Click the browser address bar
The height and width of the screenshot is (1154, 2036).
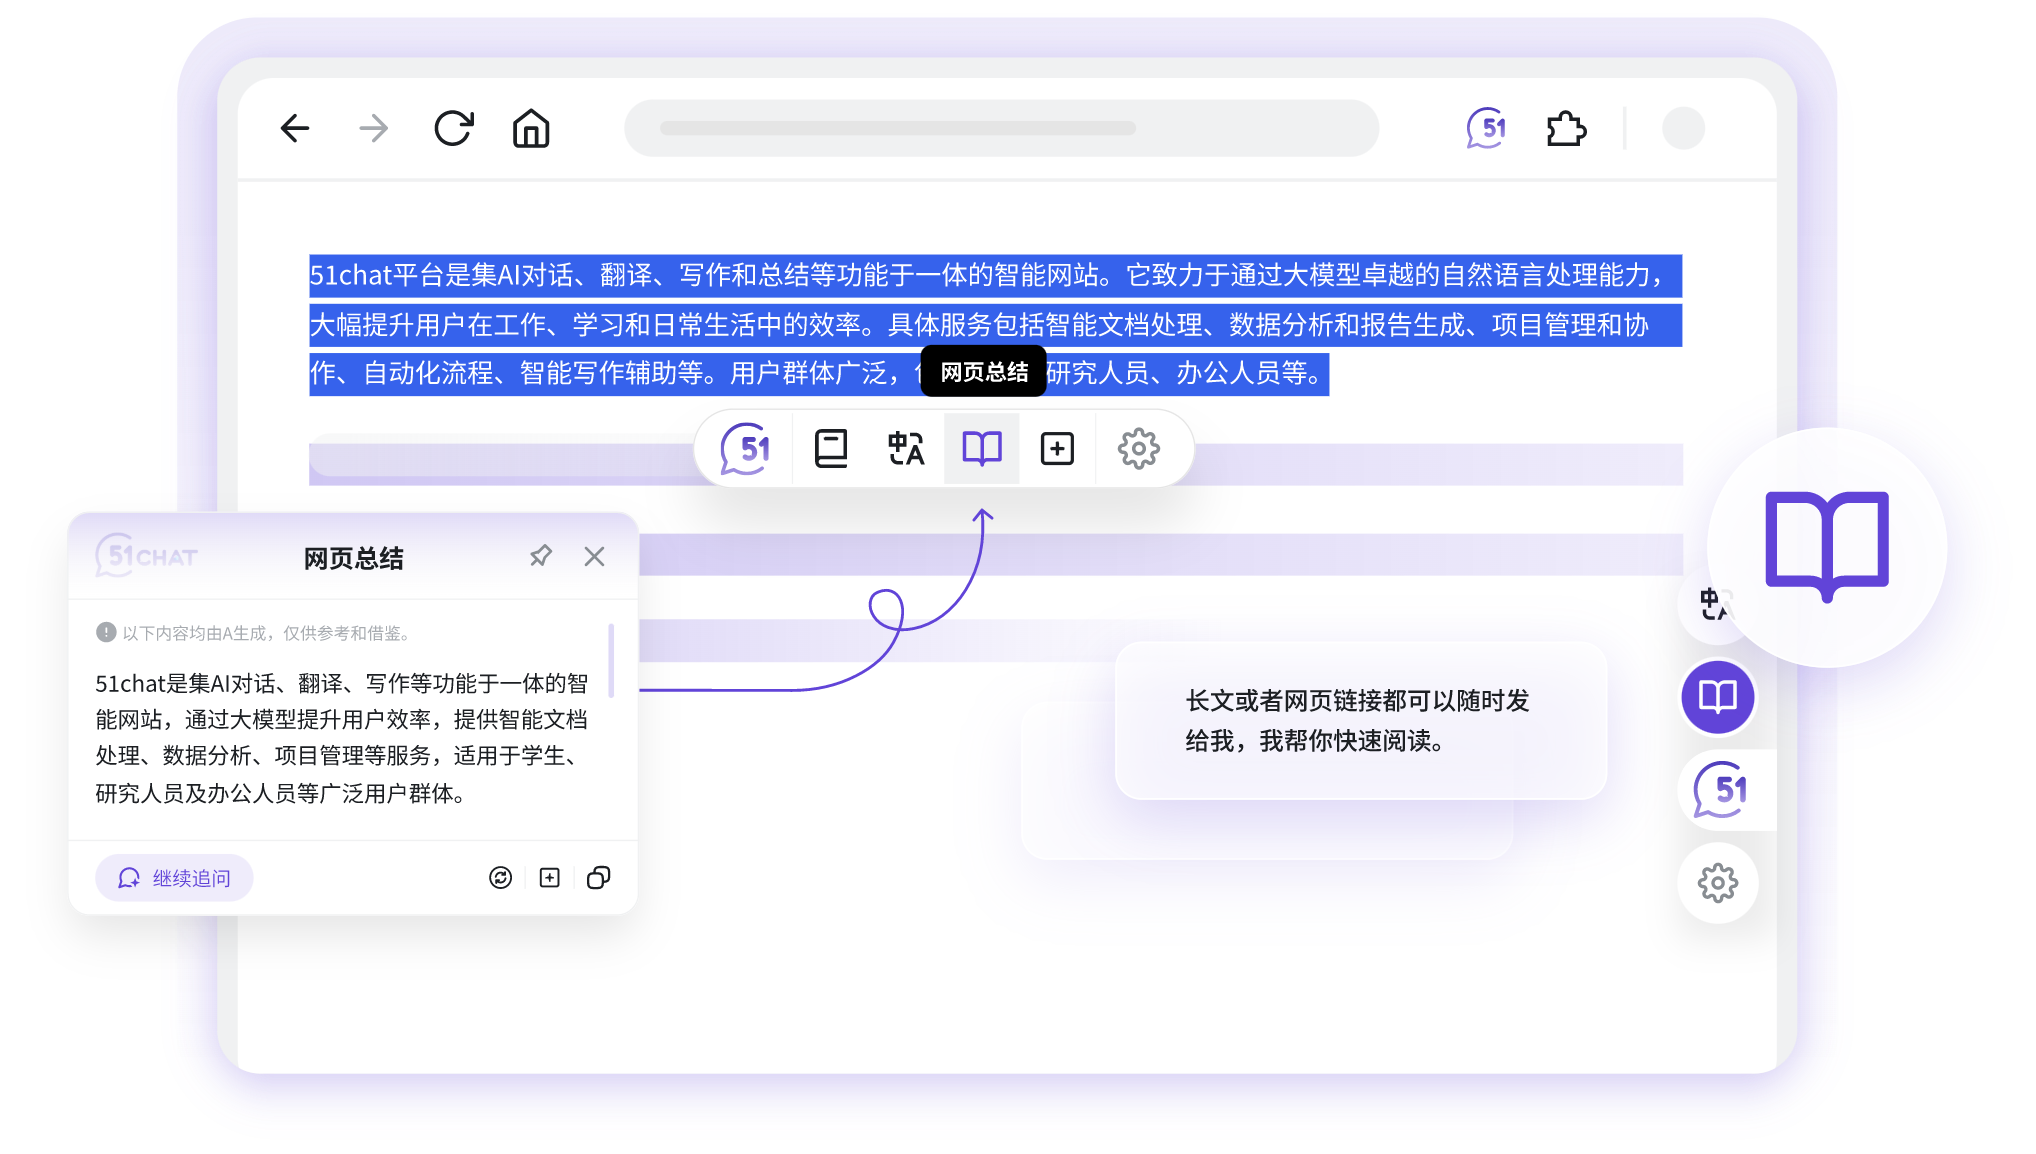point(1001,128)
